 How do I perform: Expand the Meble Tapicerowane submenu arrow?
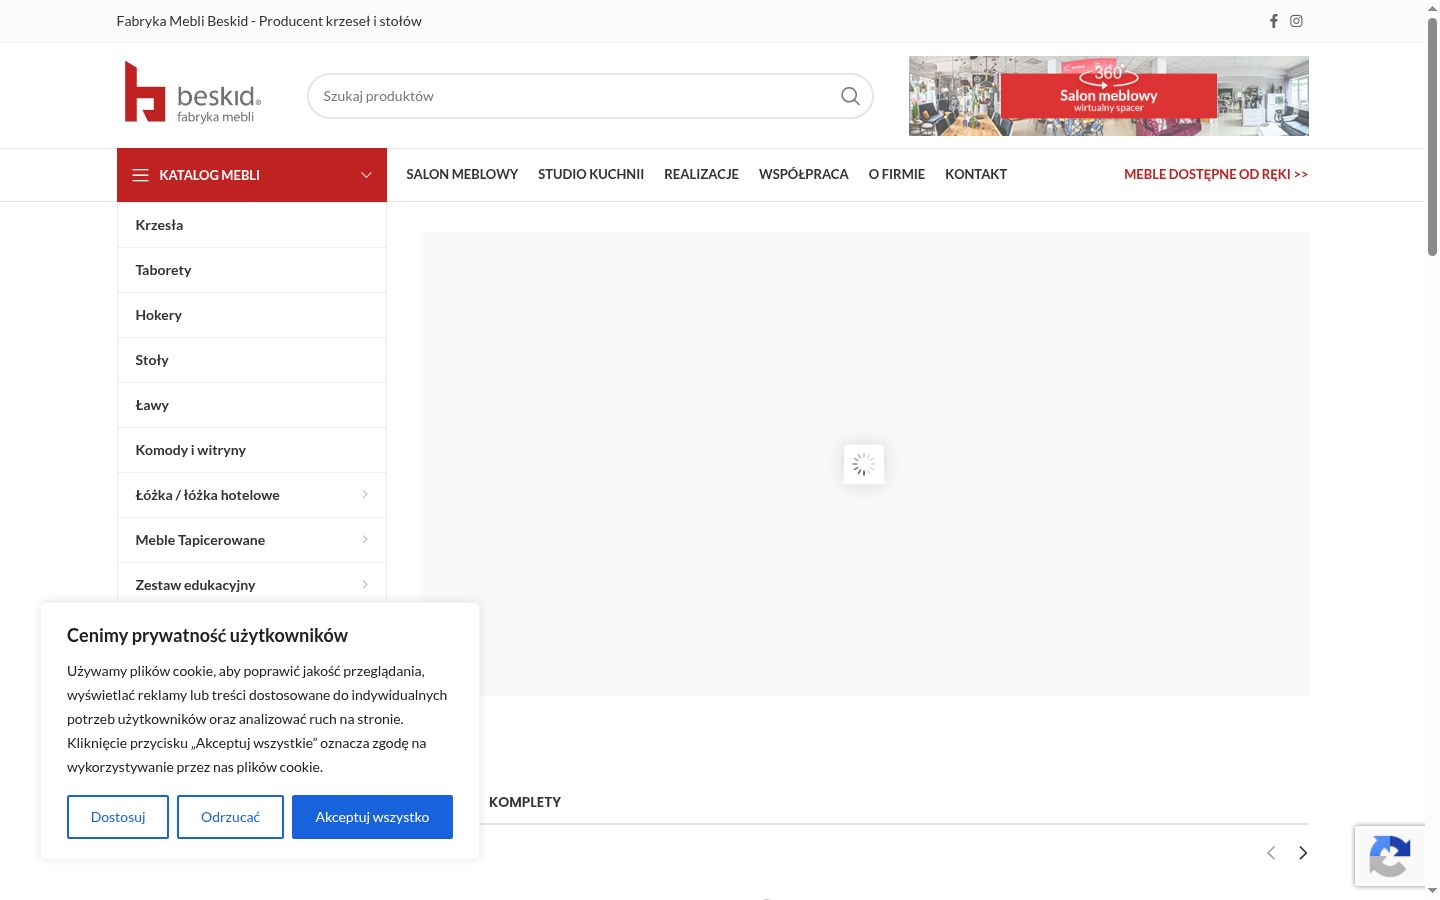click(x=365, y=540)
